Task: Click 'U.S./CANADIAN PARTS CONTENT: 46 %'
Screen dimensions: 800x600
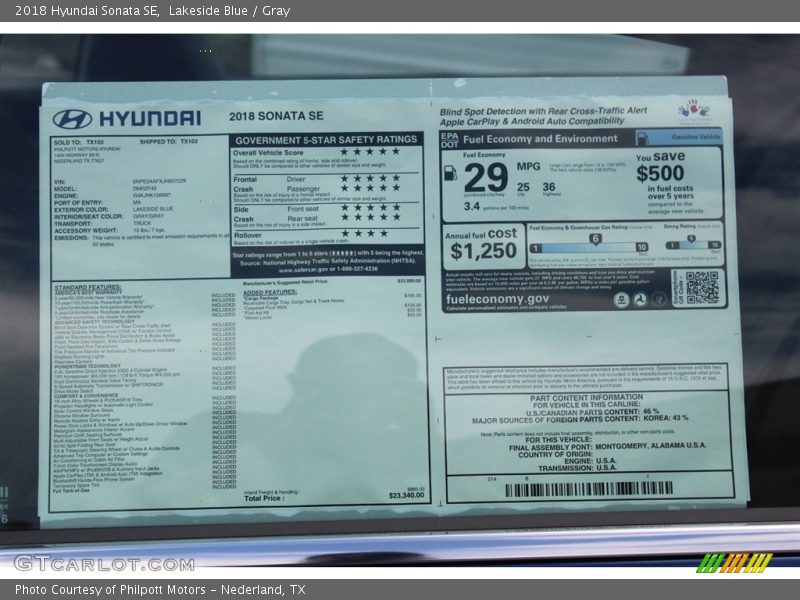Action: click(x=592, y=412)
